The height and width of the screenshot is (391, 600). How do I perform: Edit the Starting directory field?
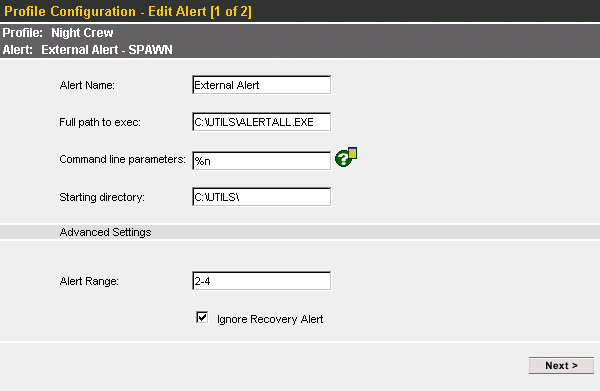click(261, 197)
